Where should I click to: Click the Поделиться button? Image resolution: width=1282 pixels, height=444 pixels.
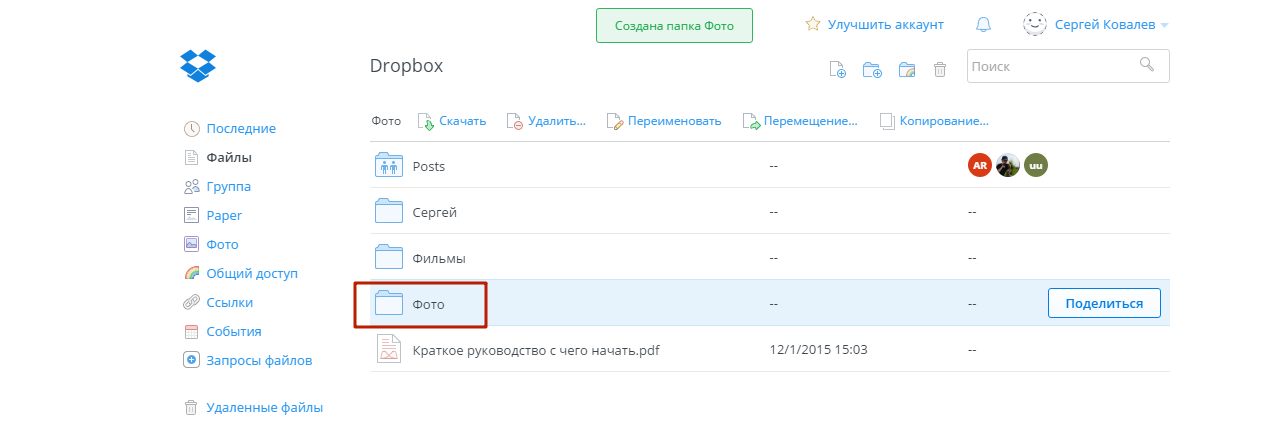coord(1104,303)
